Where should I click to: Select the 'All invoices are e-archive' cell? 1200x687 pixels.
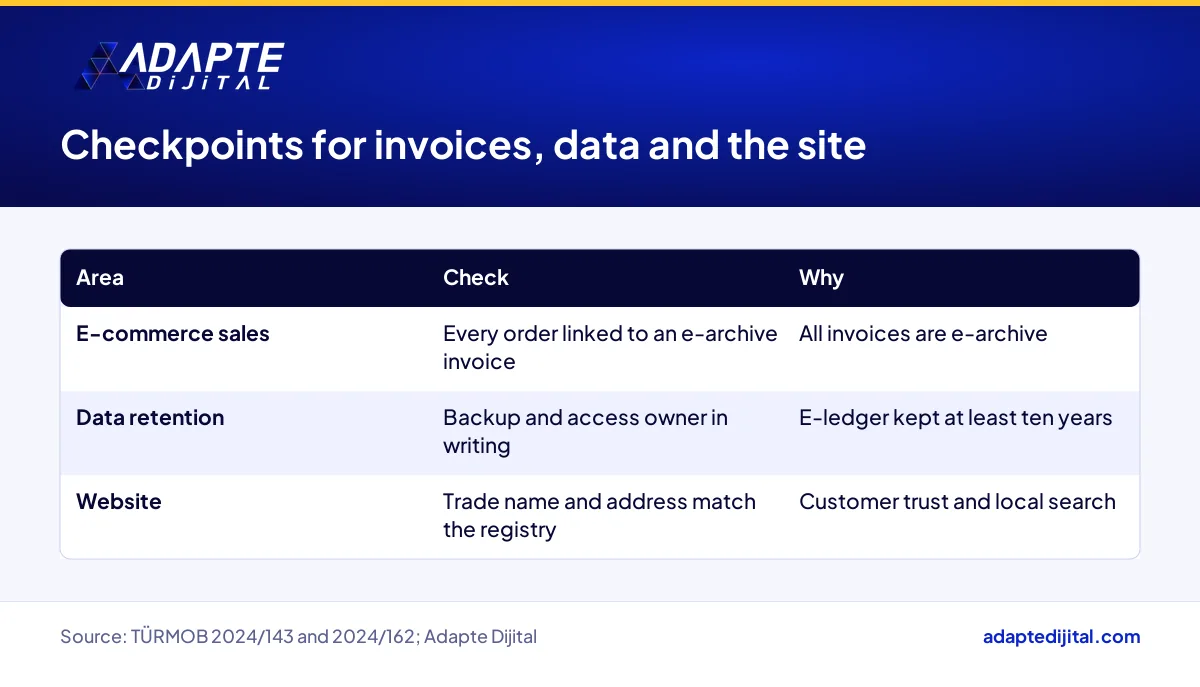point(923,334)
